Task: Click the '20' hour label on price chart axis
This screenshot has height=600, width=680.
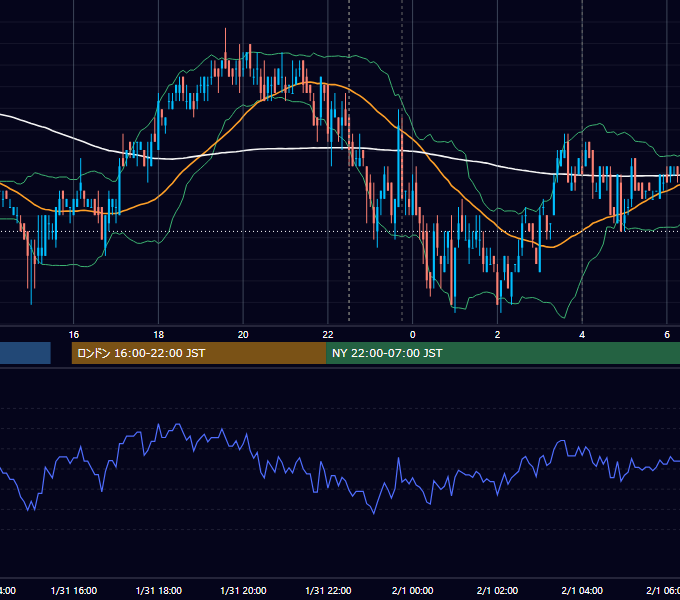Action: [x=243, y=335]
